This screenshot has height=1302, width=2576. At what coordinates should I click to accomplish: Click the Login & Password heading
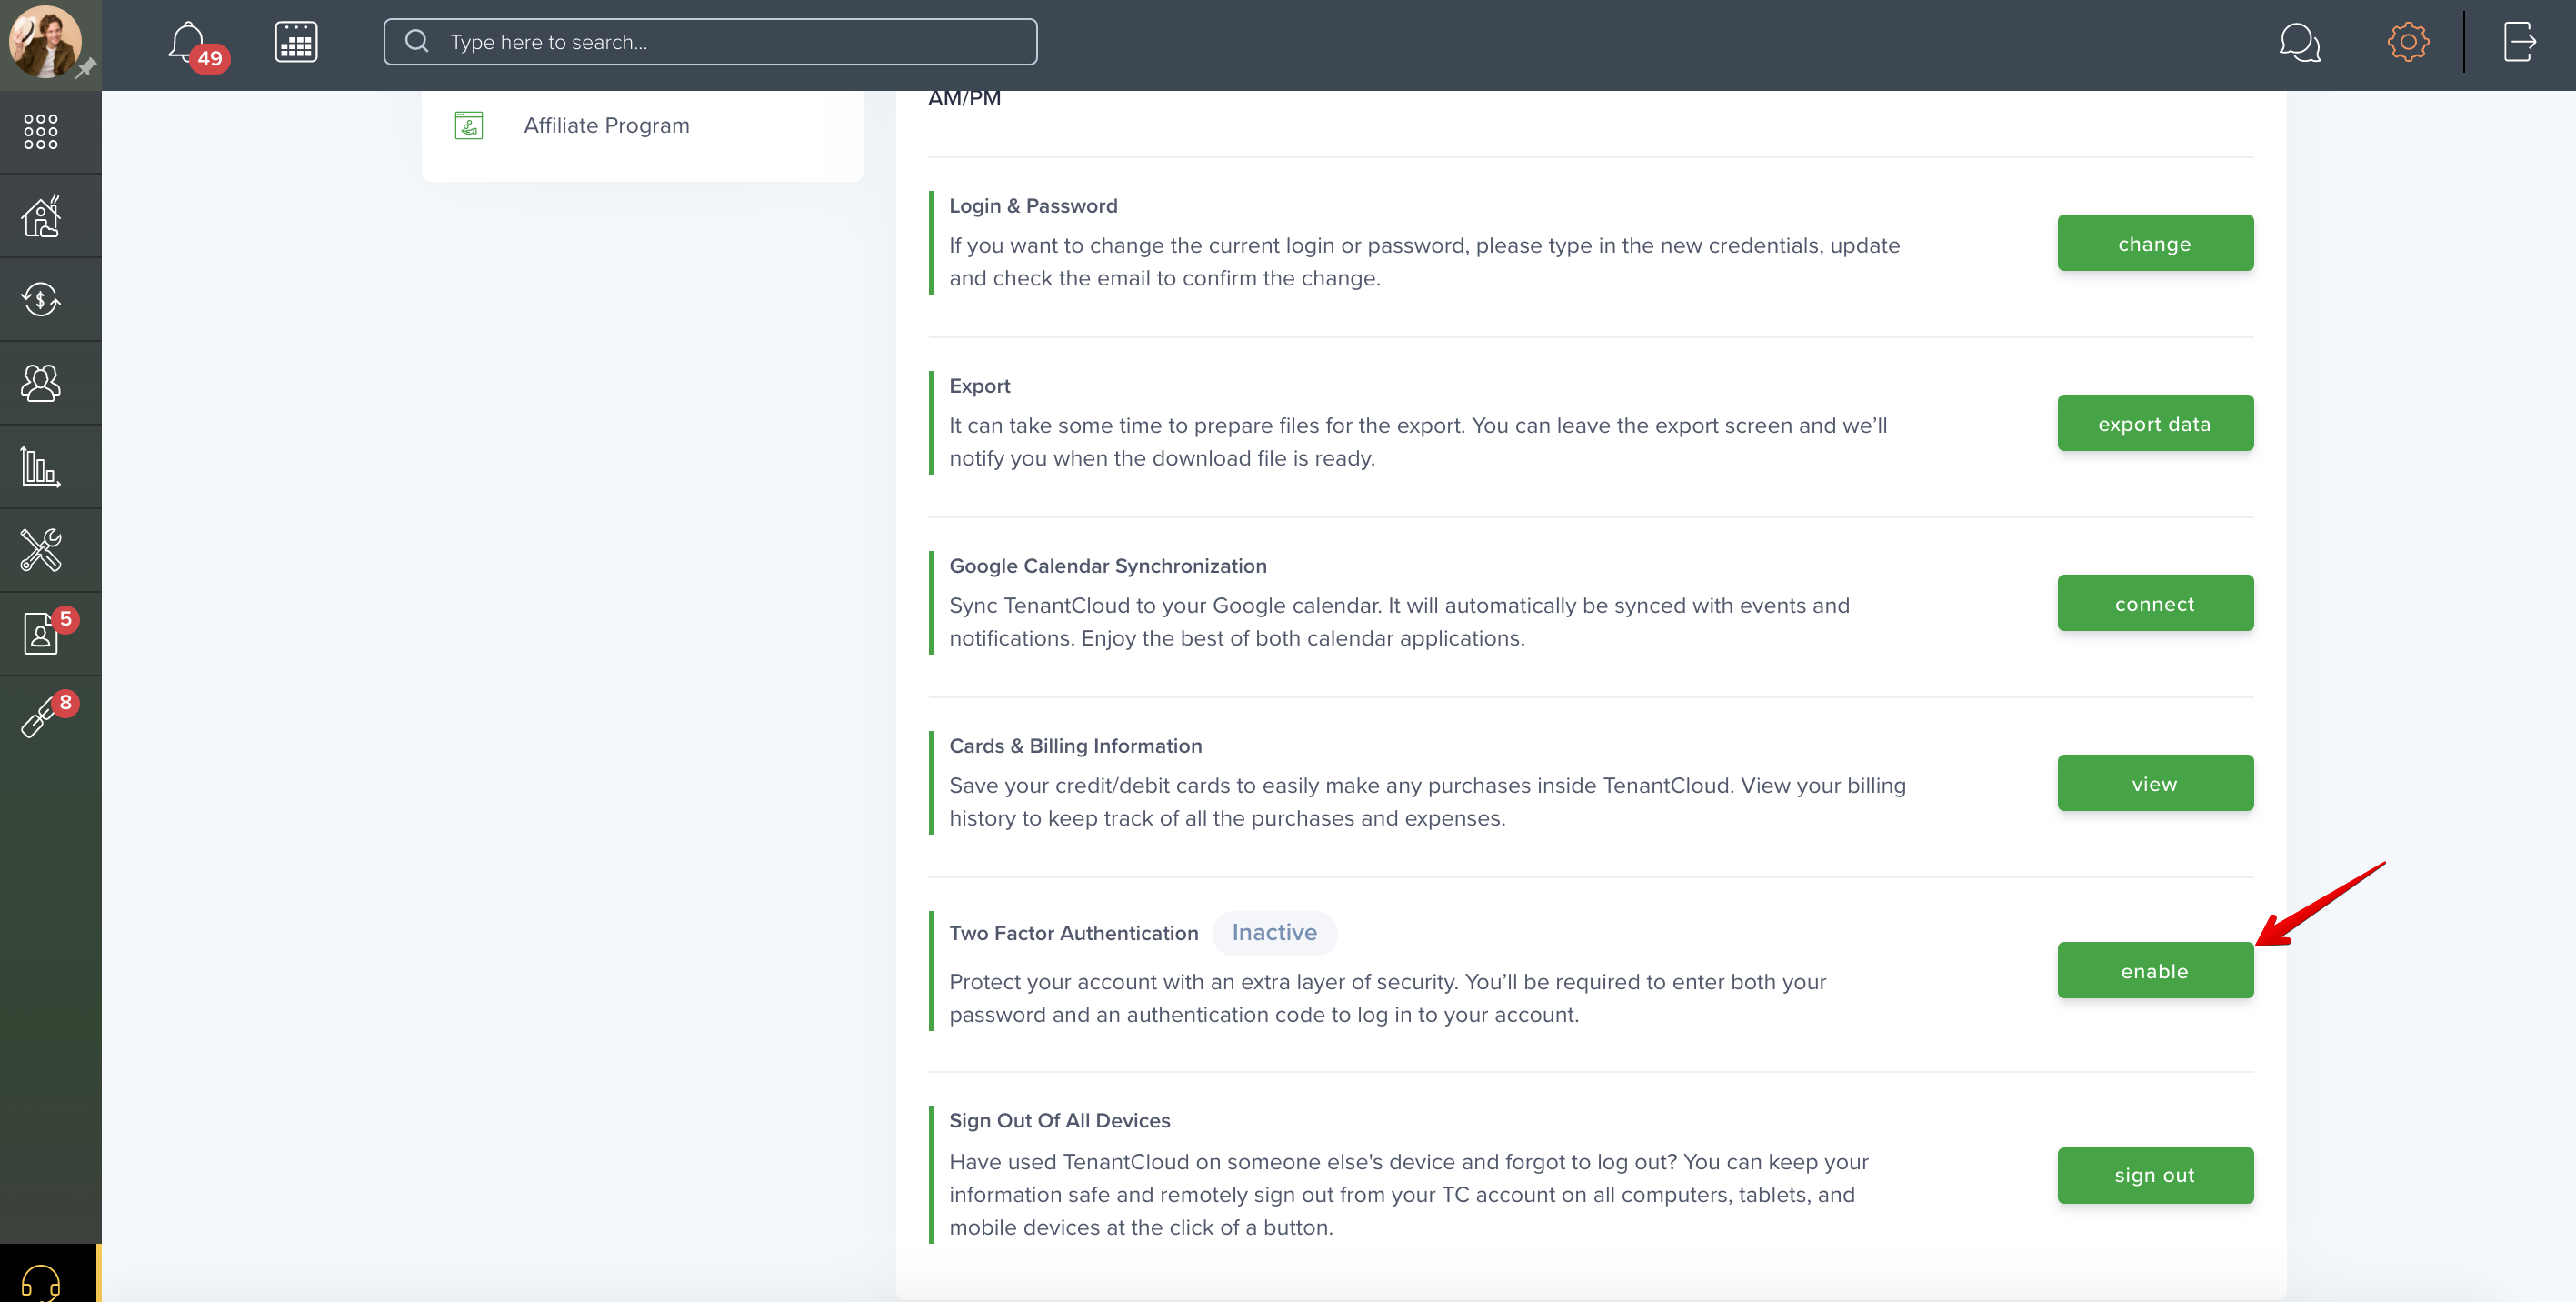coord(1033,206)
